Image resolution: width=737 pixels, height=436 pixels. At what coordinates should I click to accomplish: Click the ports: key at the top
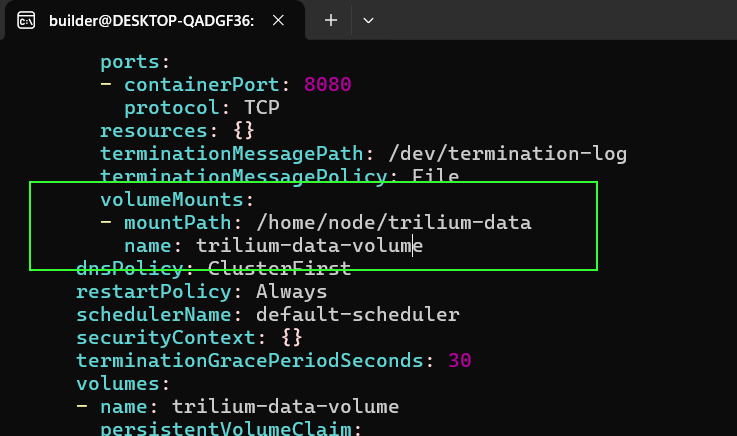pos(135,62)
